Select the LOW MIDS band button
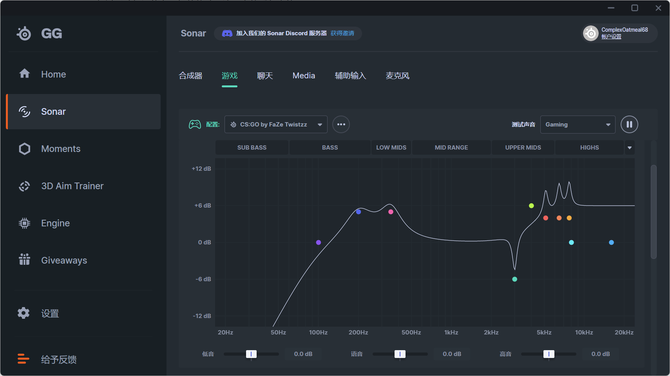670x376 pixels. (x=391, y=147)
